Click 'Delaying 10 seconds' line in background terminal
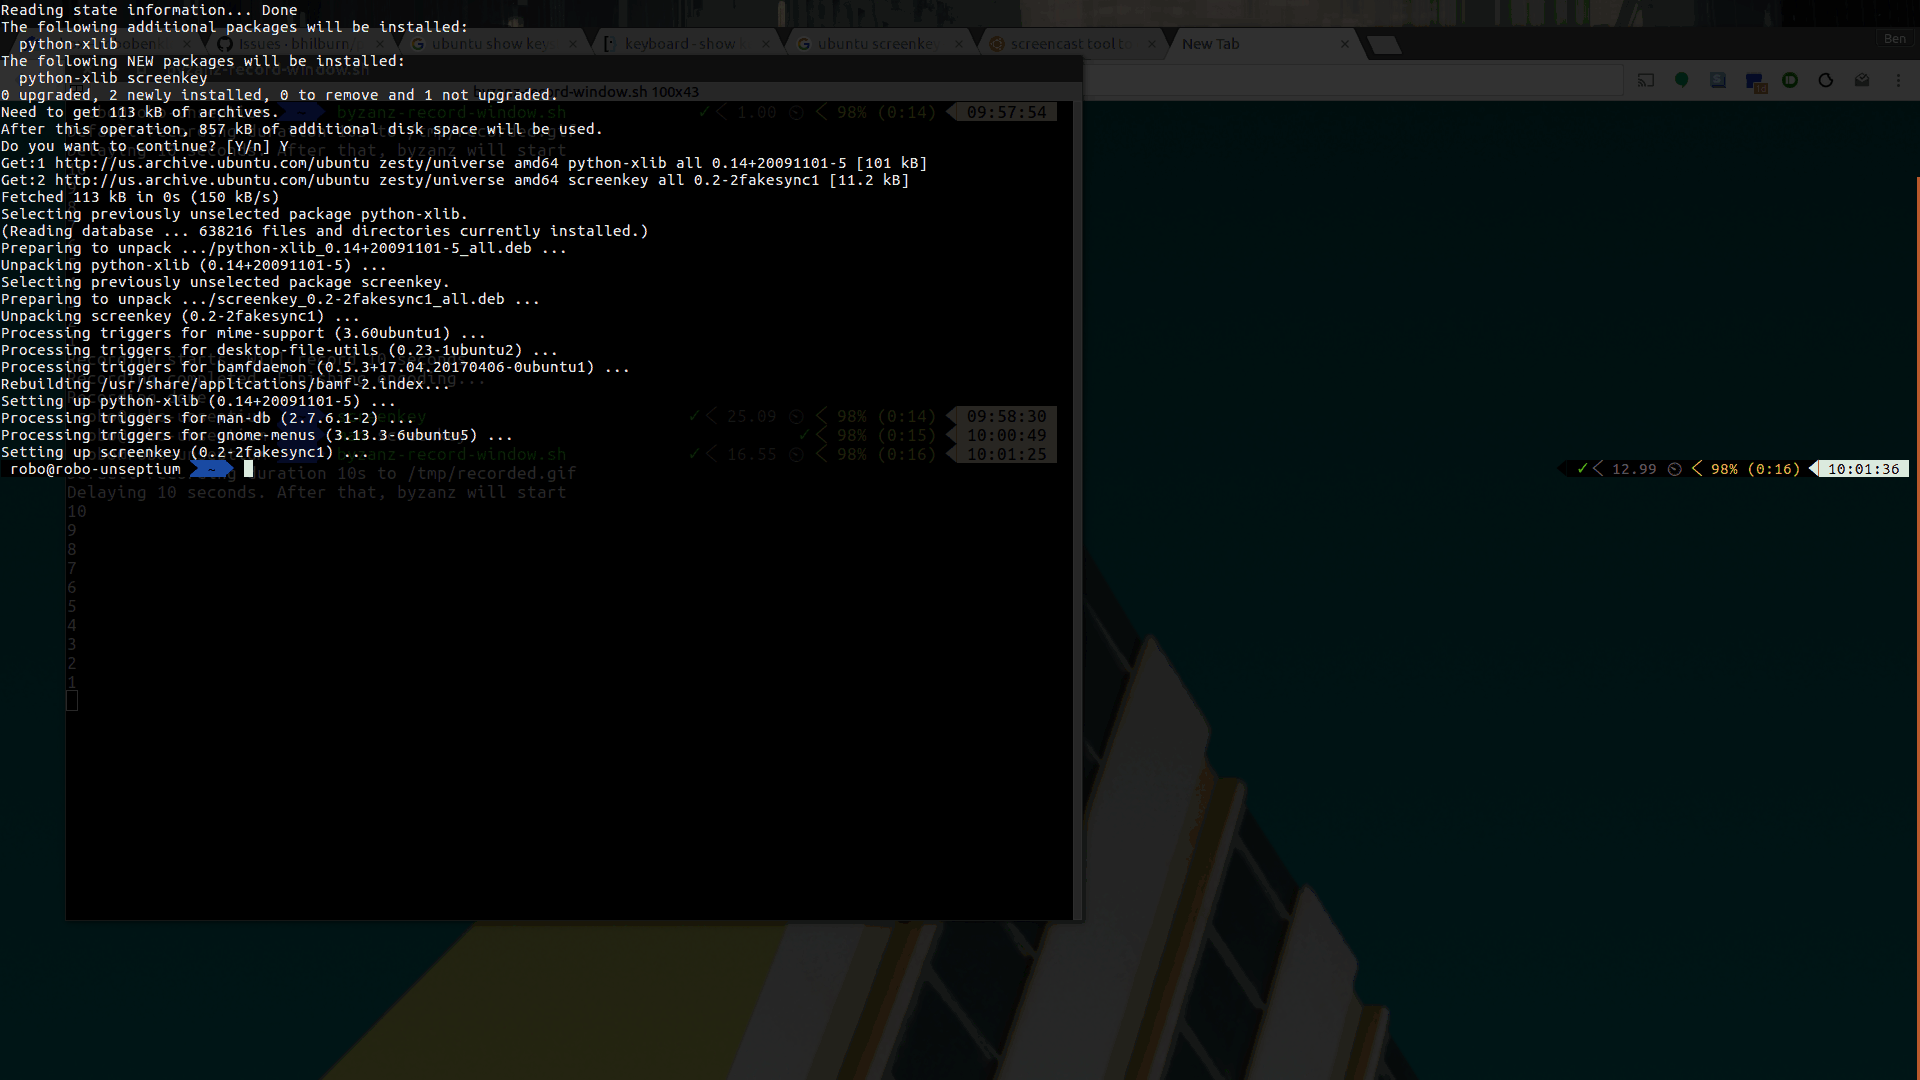Viewport: 1920px width, 1080px height. [x=316, y=492]
